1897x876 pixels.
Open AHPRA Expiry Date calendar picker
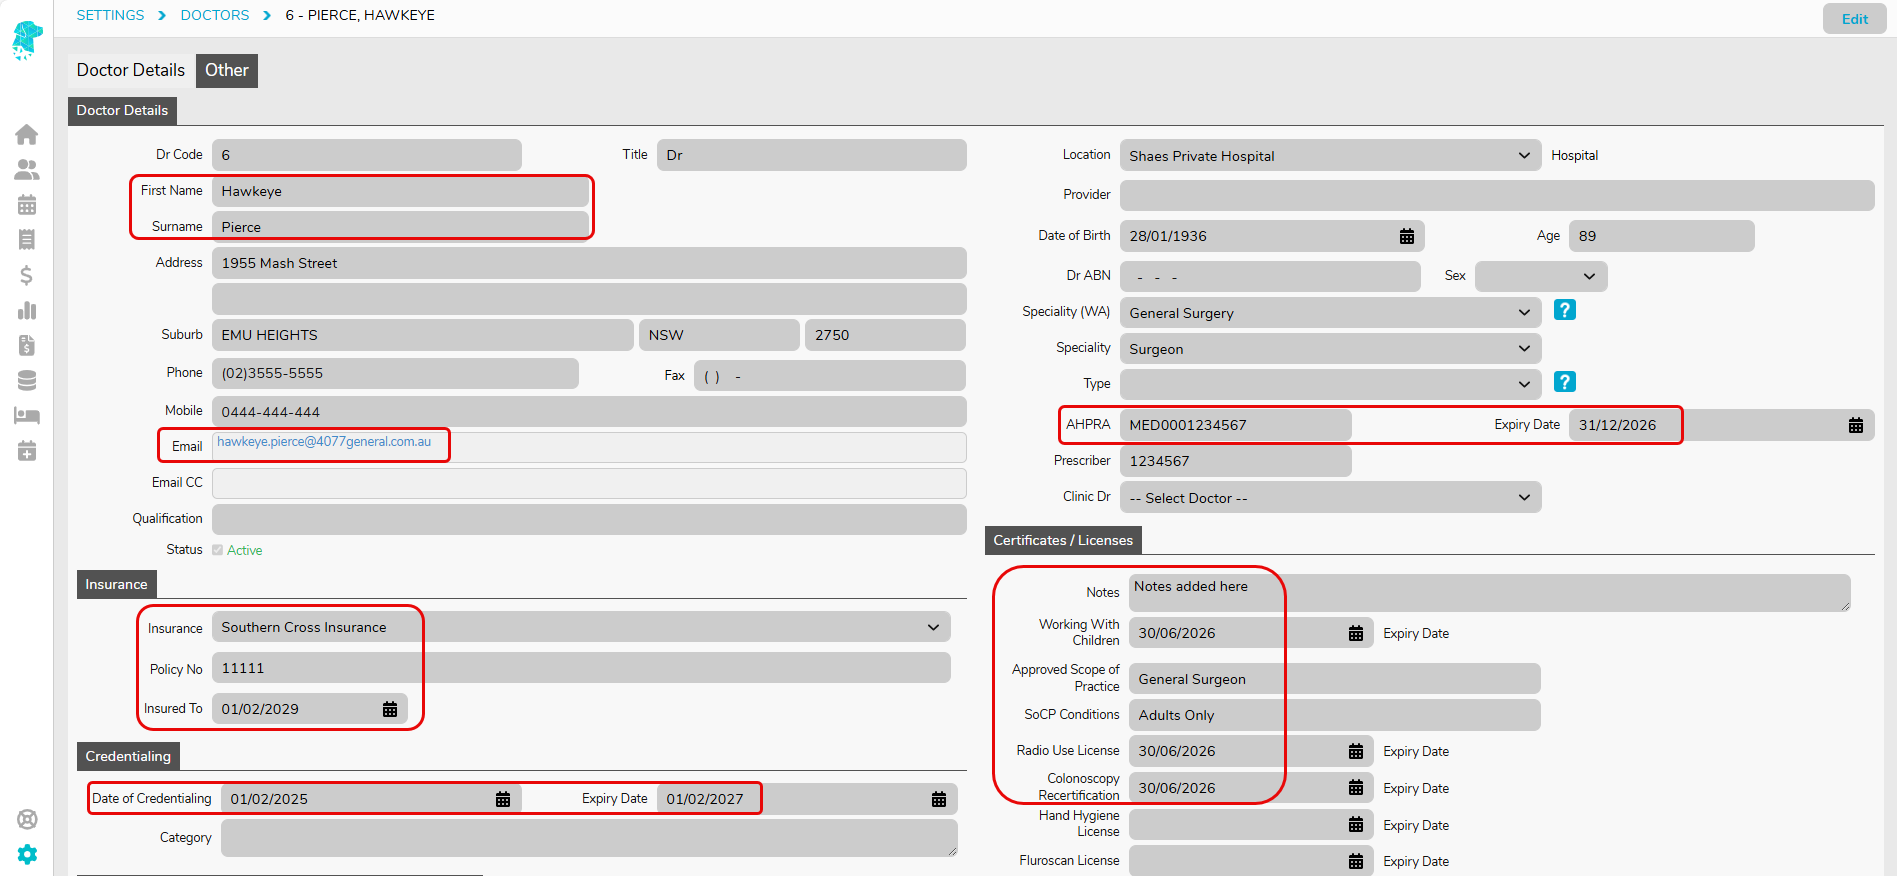coord(1855,426)
